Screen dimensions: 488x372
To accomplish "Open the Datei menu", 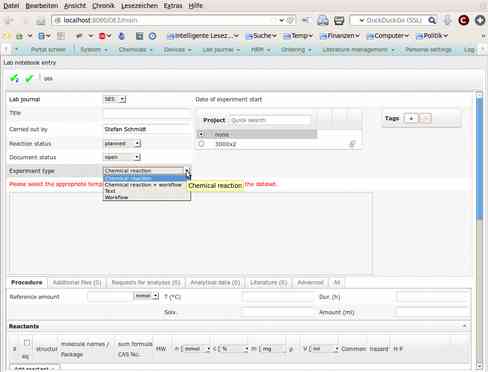I will [11, 6].
